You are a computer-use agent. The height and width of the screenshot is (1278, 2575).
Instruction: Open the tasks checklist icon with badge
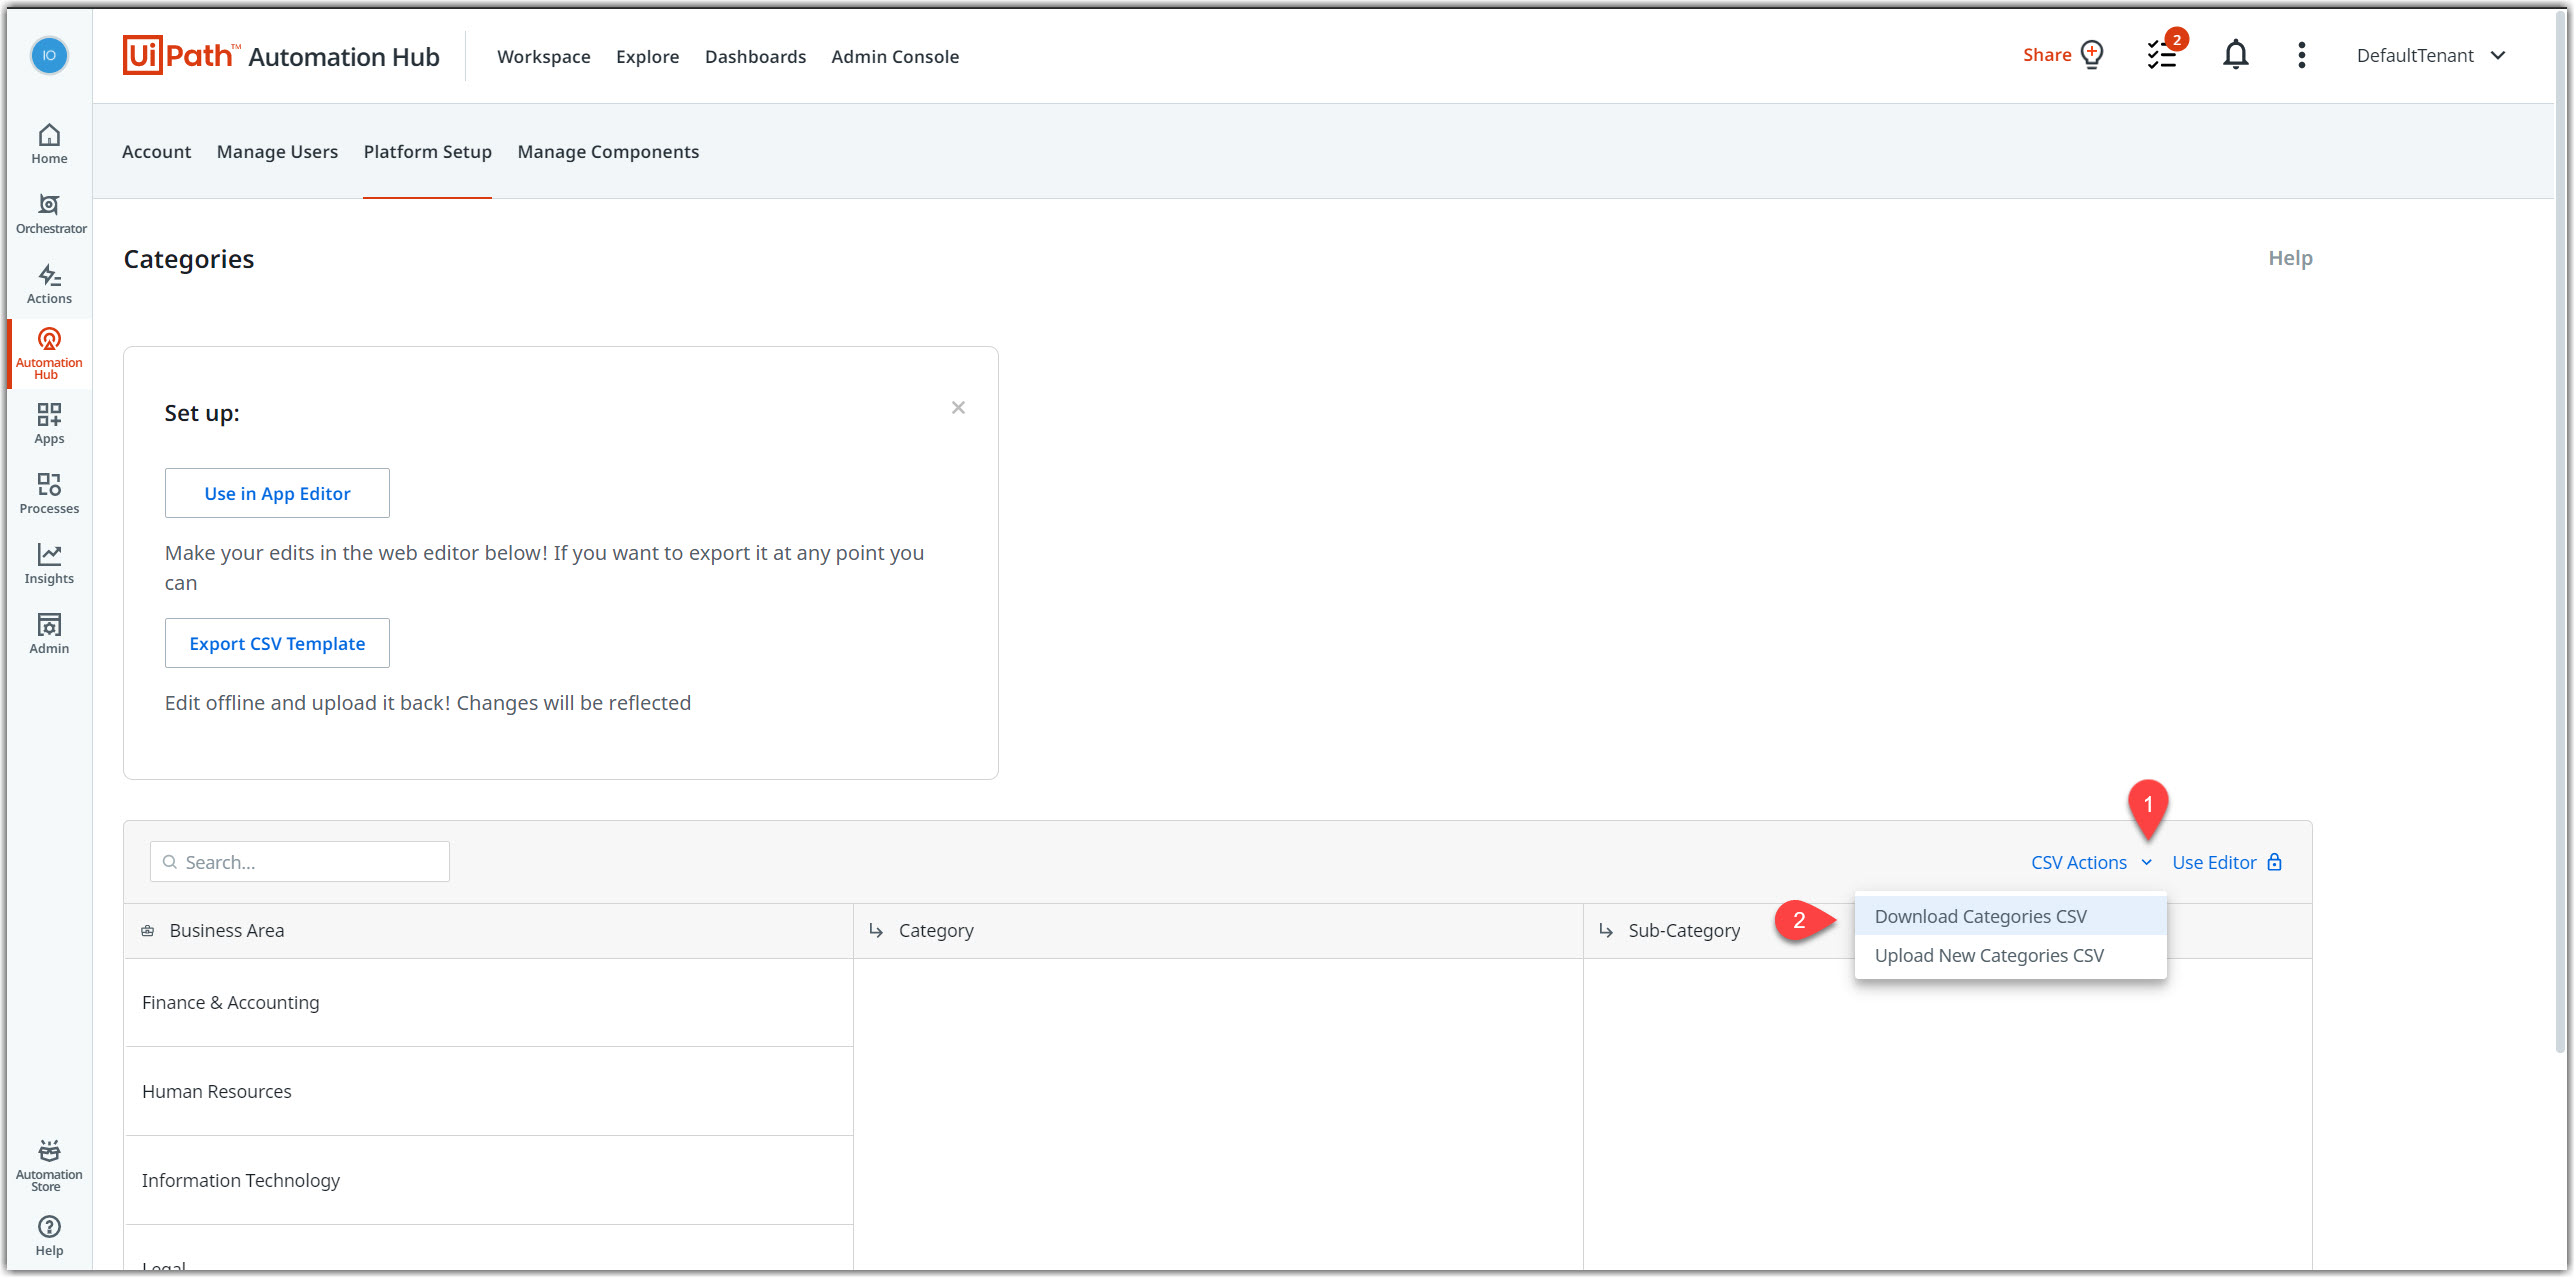click(2164, 54)
